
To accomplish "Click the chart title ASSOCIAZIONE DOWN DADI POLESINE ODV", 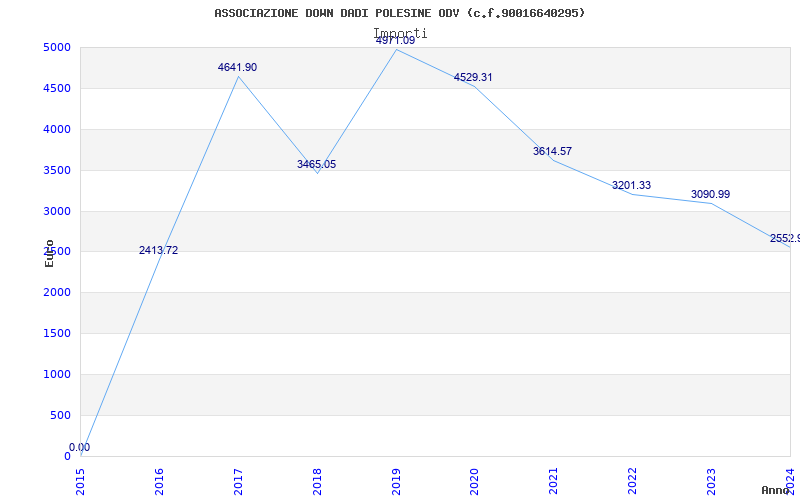I will coord(399,13).
